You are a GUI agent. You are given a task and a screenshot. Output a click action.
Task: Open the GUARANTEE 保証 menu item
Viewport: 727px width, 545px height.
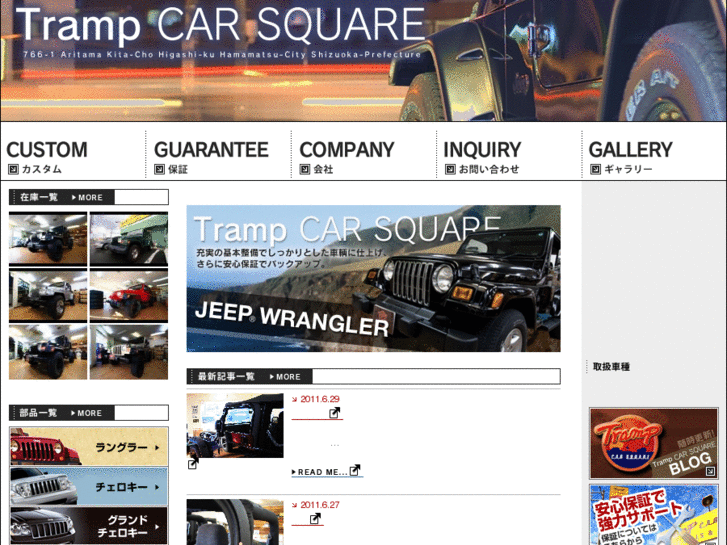pos(211,157)
